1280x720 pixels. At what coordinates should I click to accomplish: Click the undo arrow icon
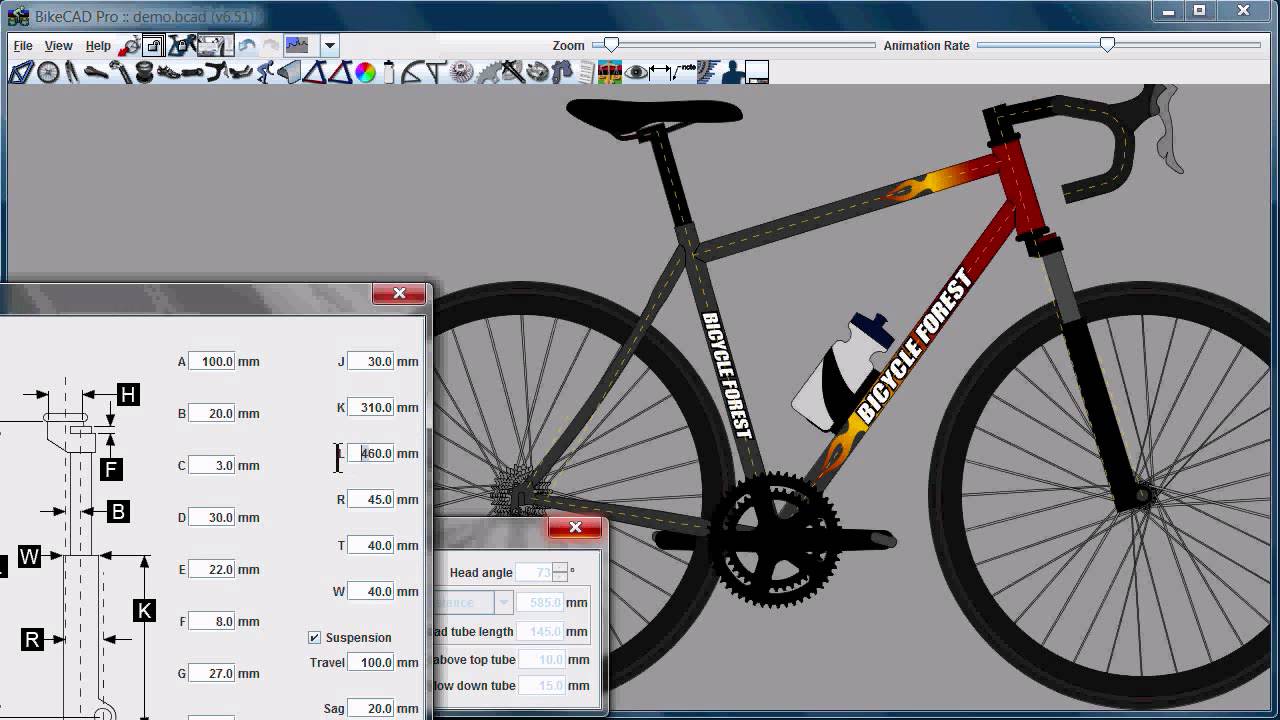coord(246,46)
